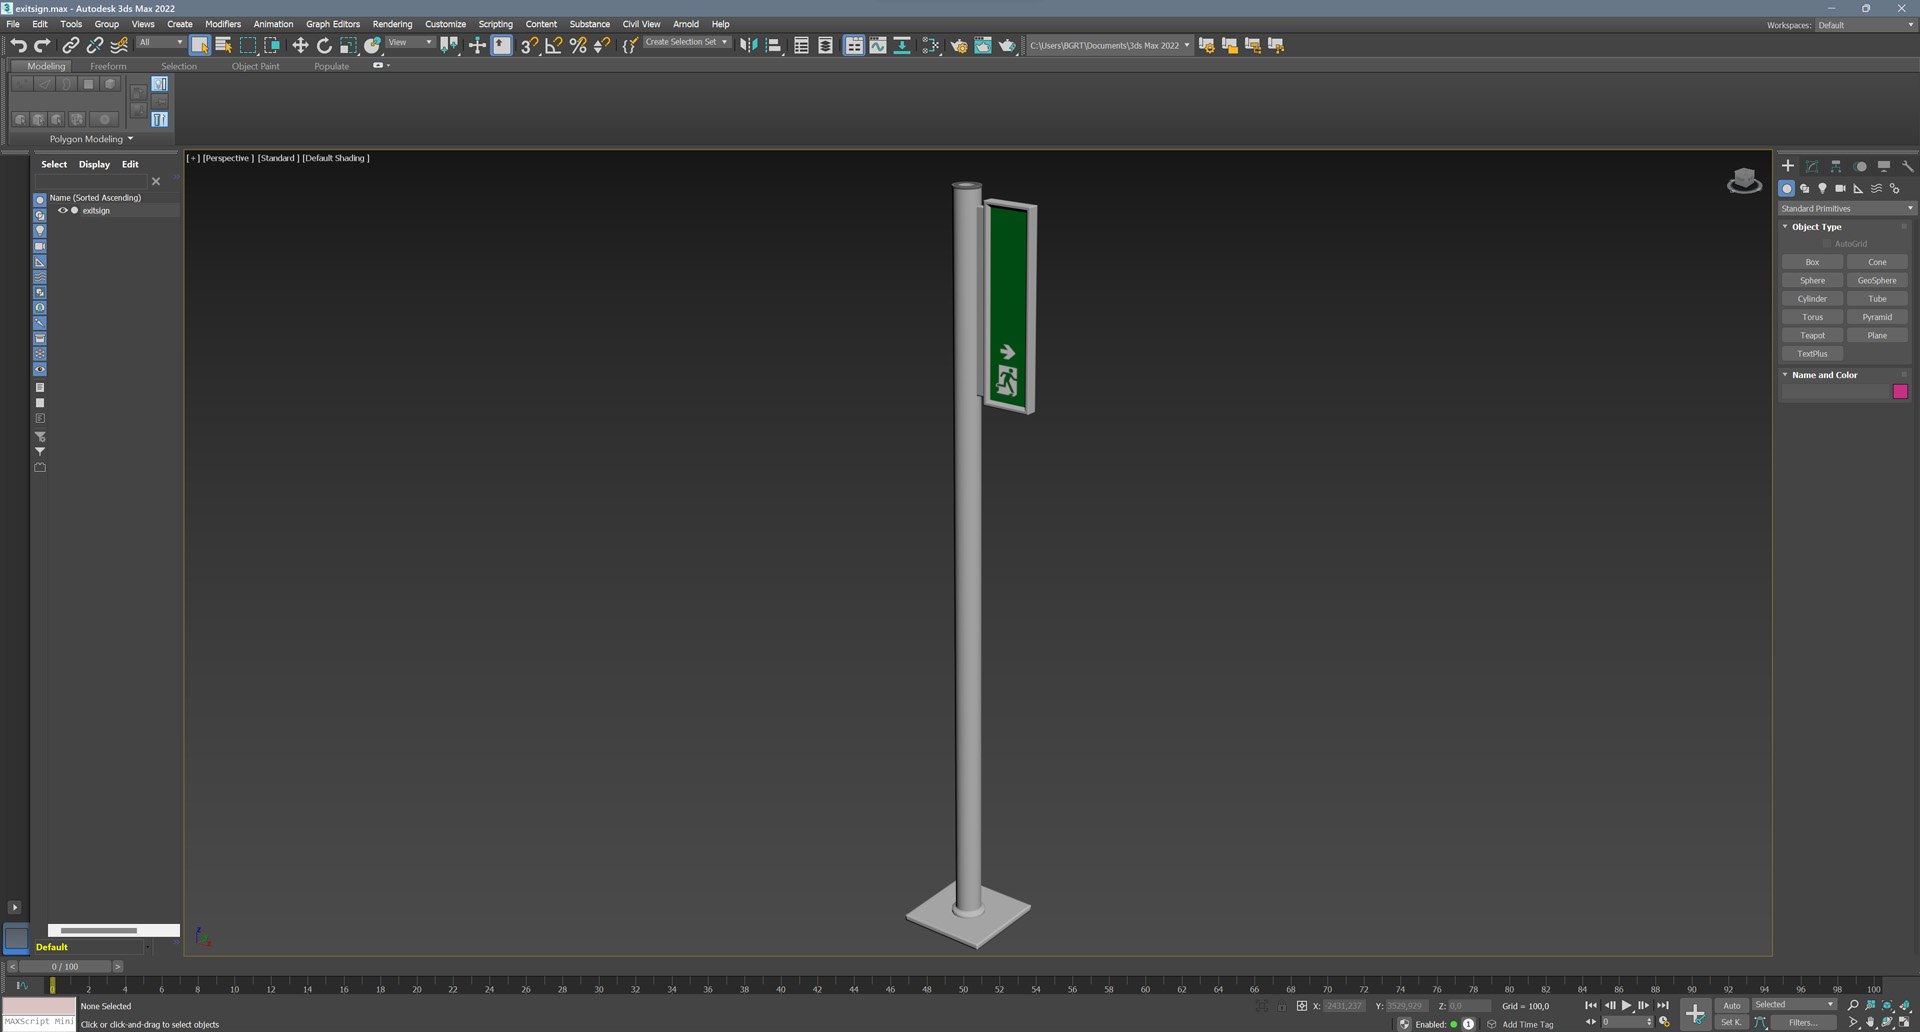Click the Align tool icon
Viewport: 1920px width, 1032px height.
(x=773, y=45)
